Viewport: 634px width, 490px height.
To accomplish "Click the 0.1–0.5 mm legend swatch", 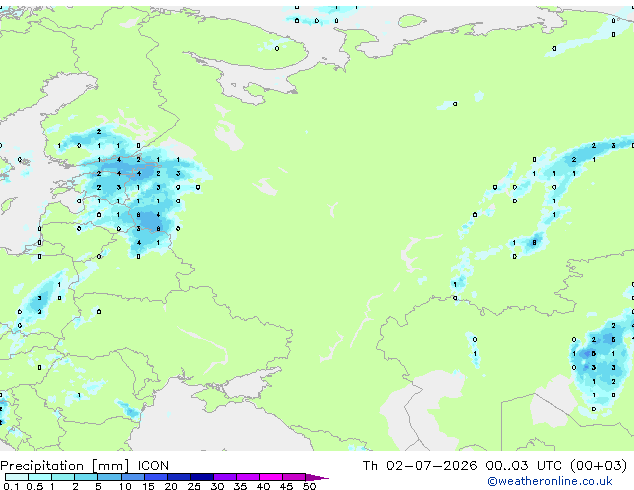I will (x=17, y=477).
